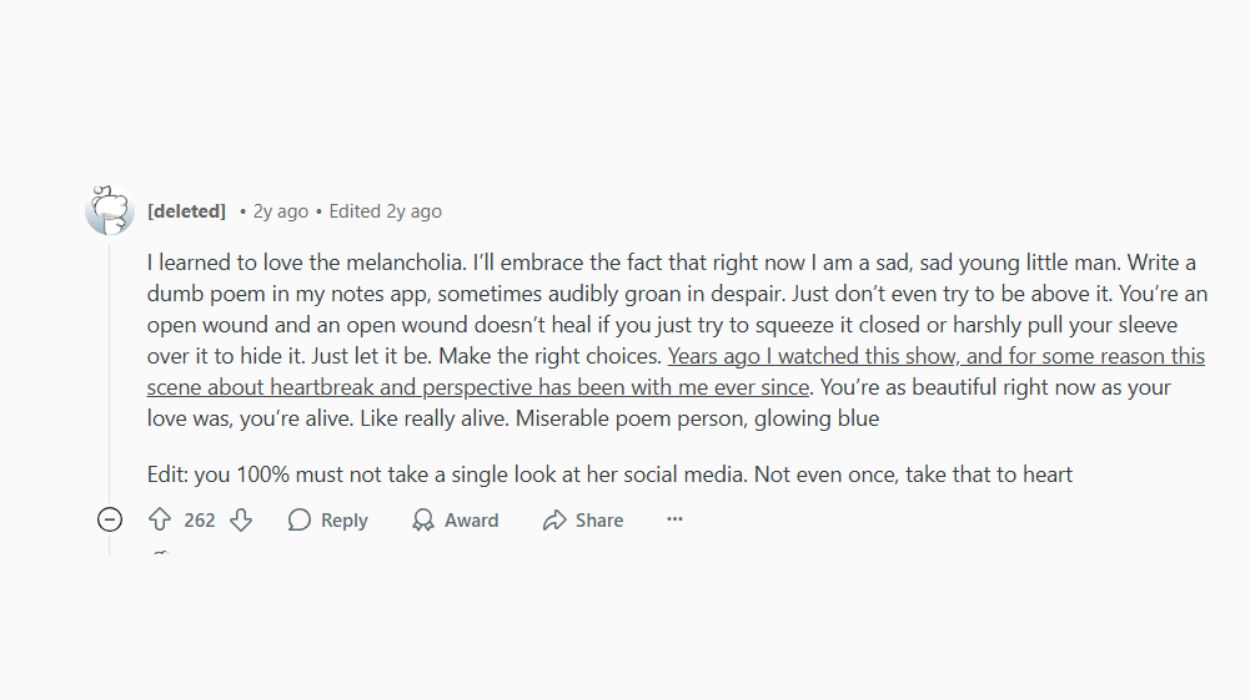
Task: Downvote the melancholia comment
Action: point(241,520)
